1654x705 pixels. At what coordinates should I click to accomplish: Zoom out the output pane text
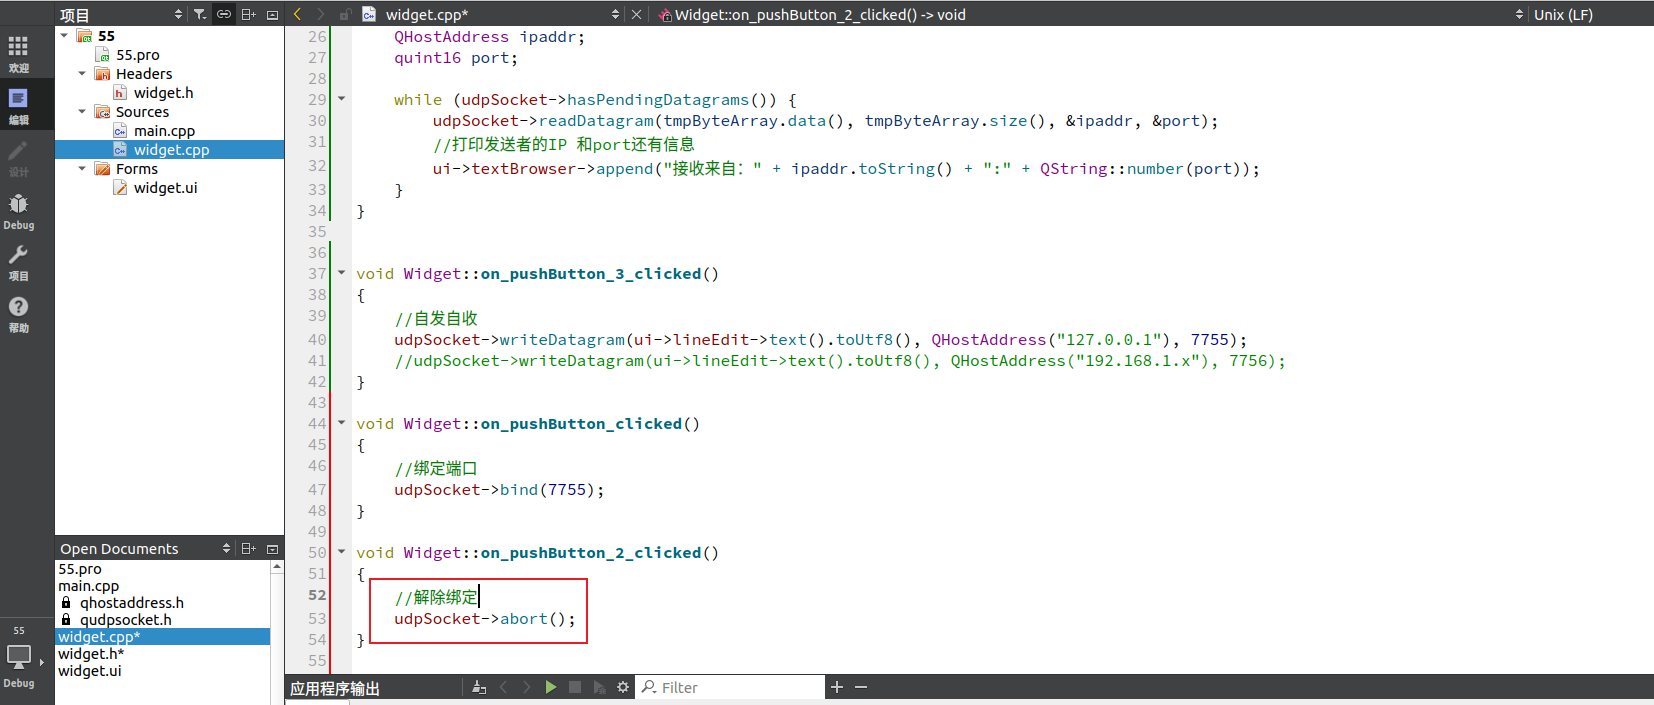(861, 687)
